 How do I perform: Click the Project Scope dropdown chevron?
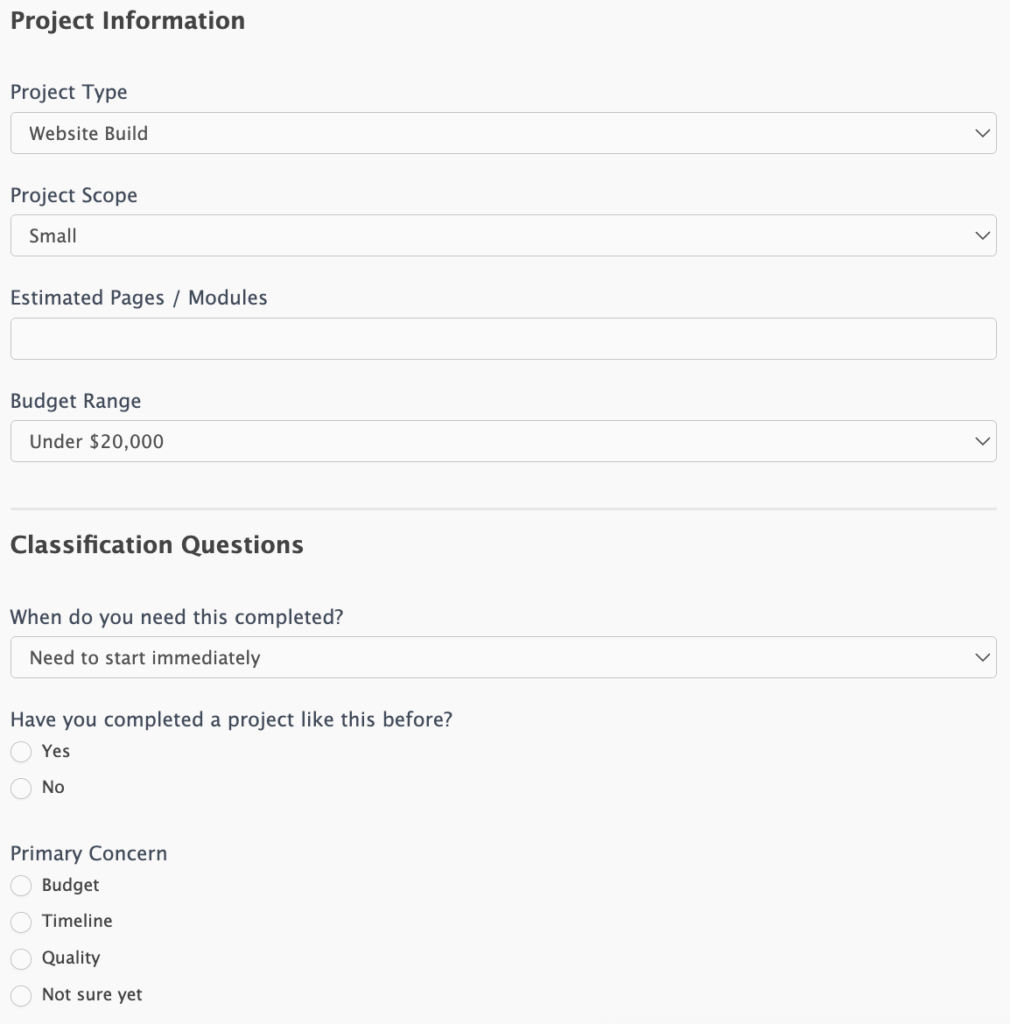(x=982, y=235)
